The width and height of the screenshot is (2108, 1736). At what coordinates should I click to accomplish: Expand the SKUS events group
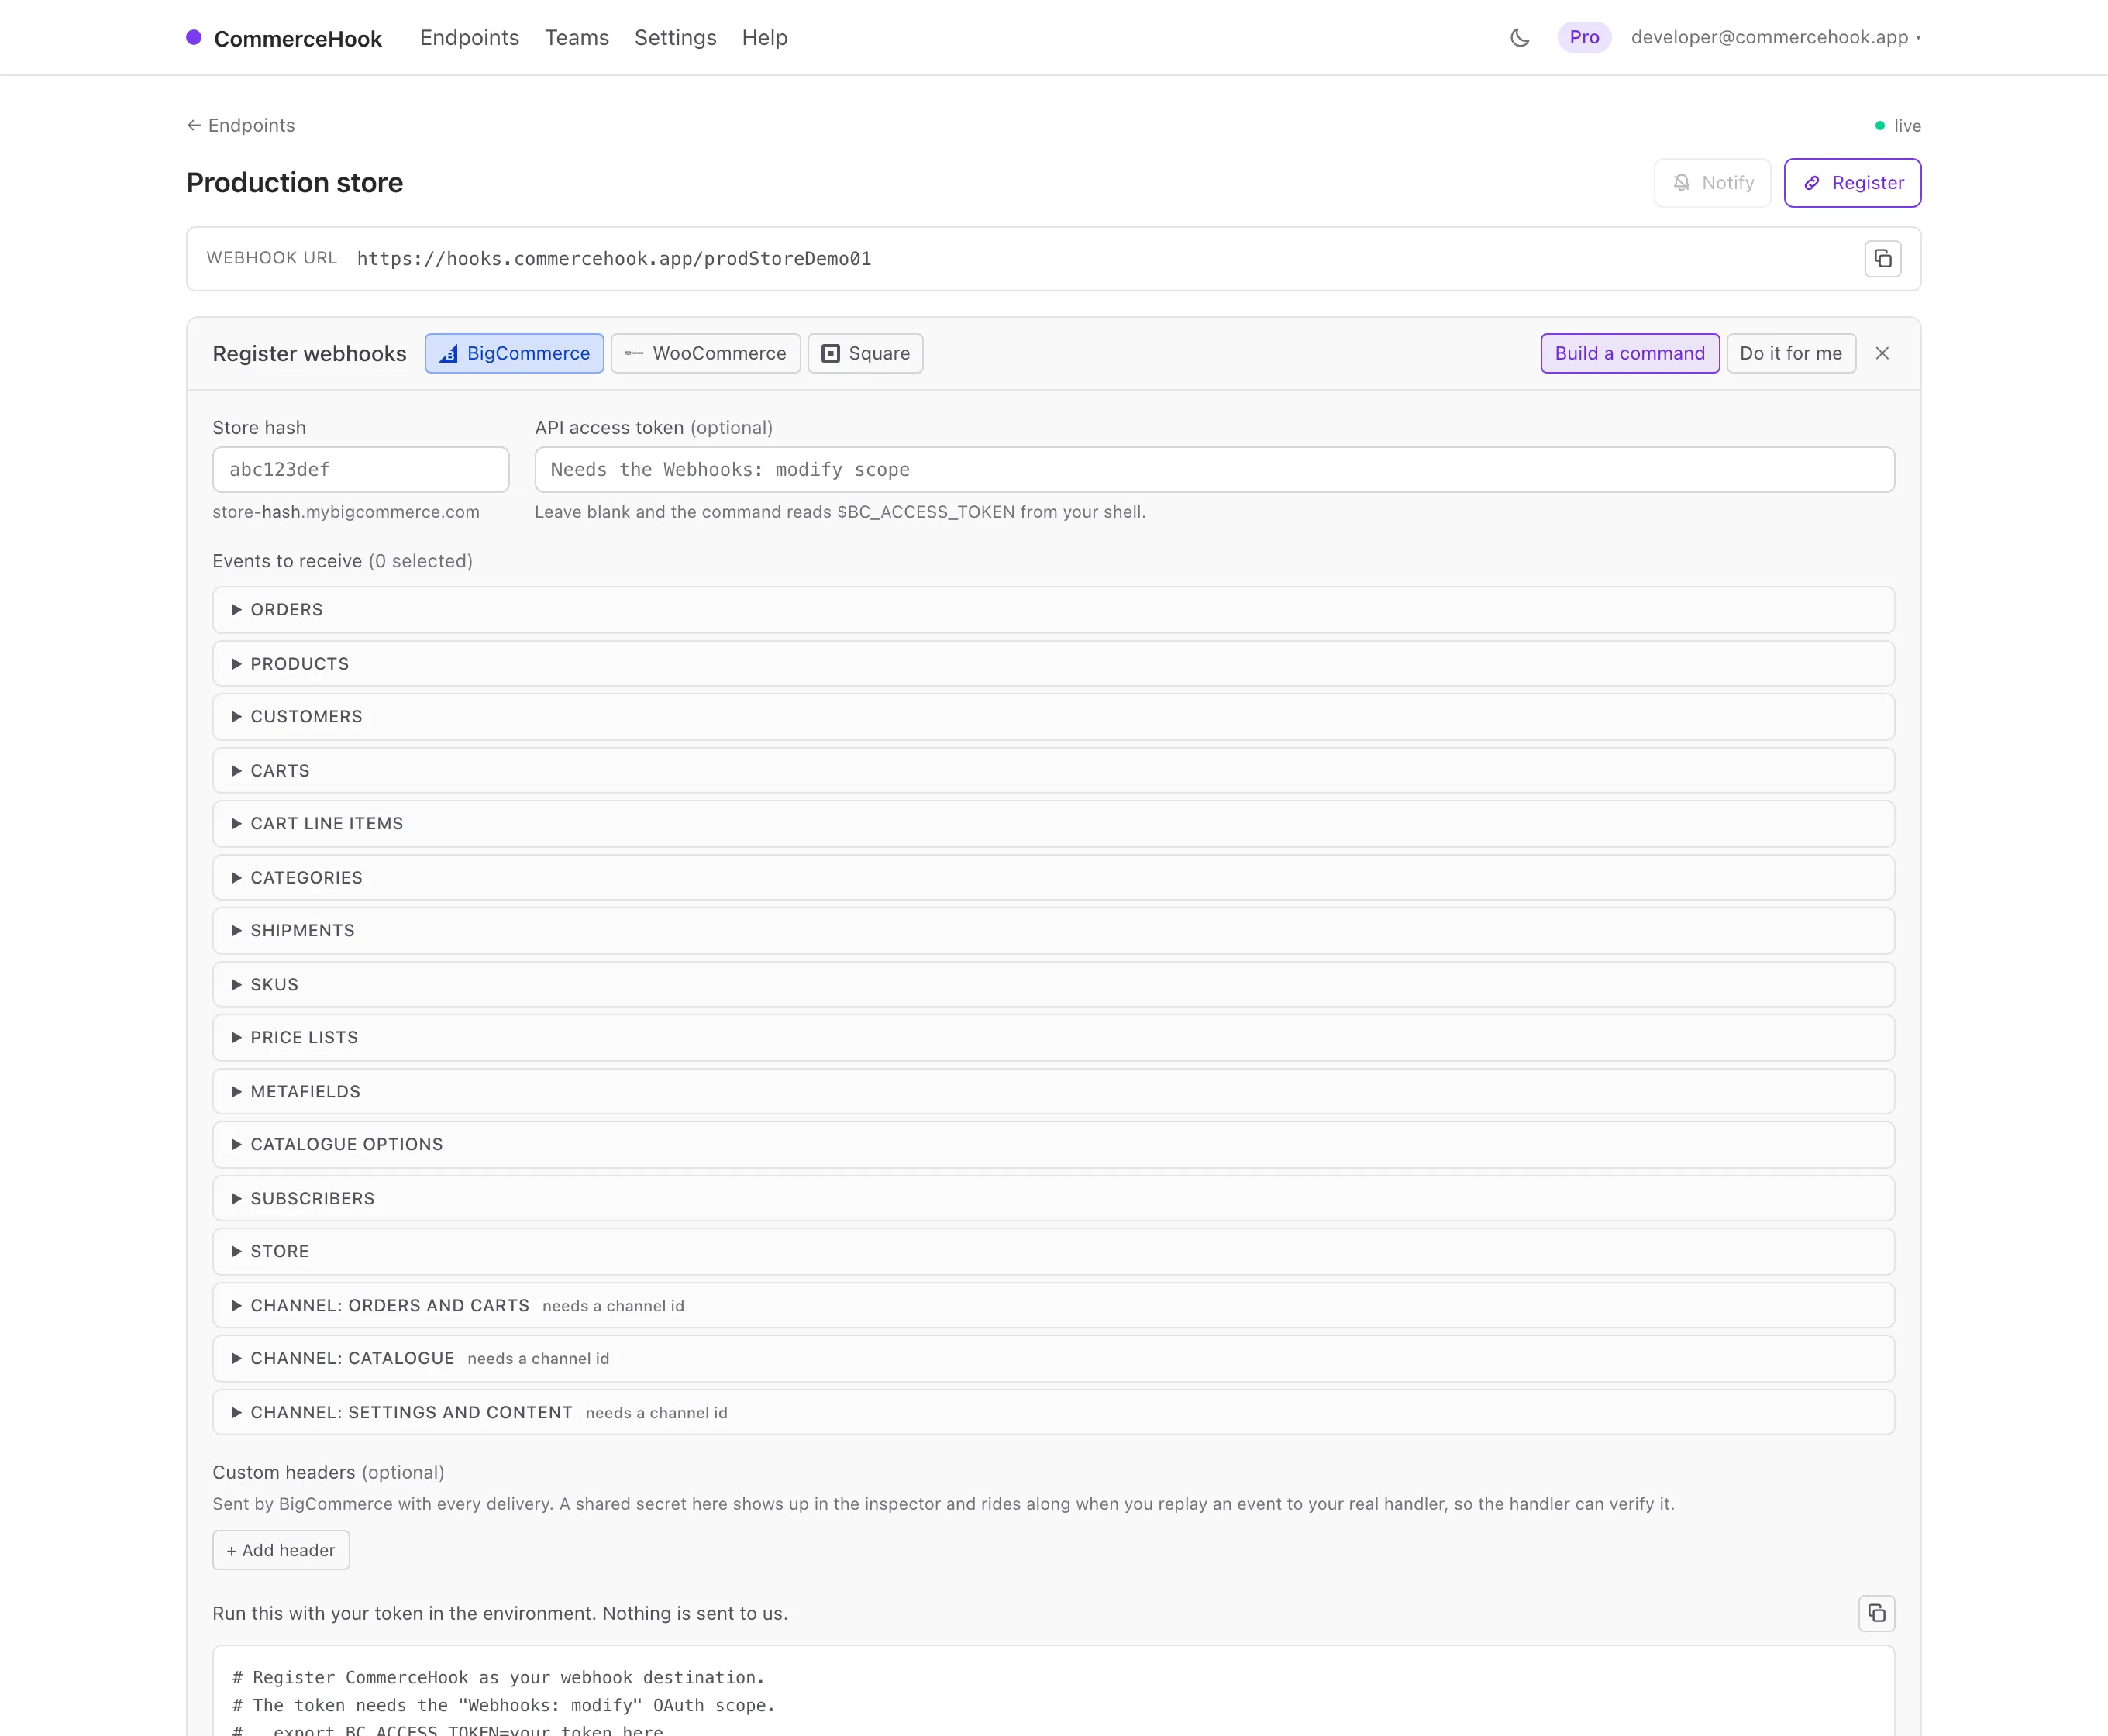click(x=1053, y=984)
